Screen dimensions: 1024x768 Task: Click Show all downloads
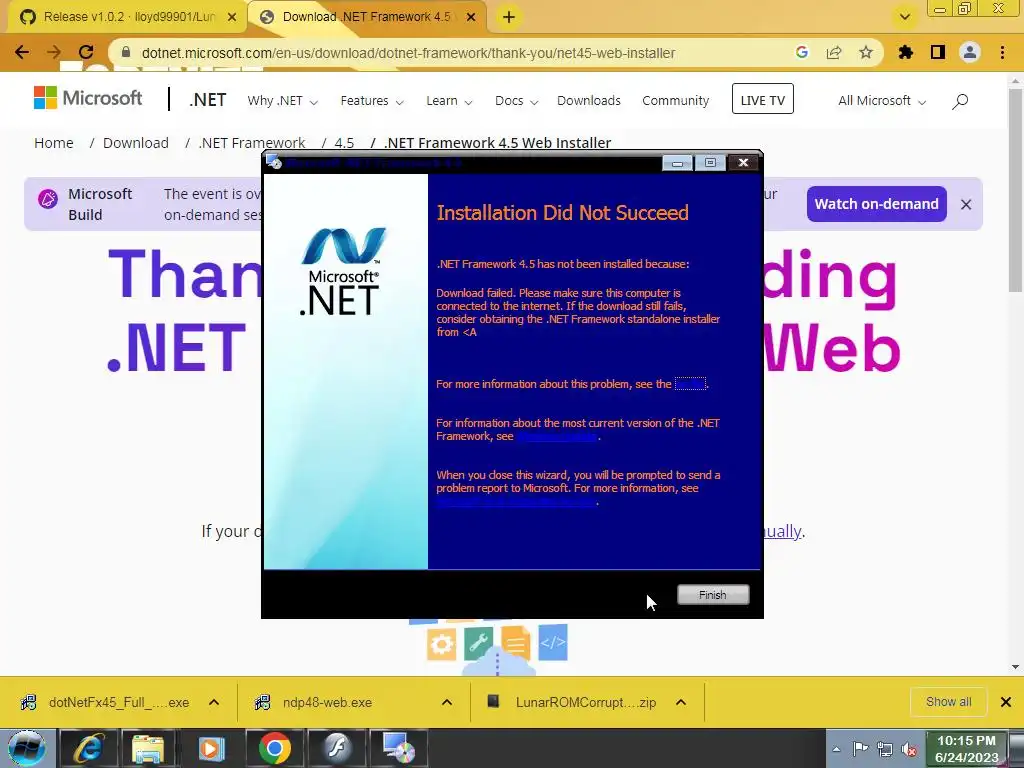(948, 702)
